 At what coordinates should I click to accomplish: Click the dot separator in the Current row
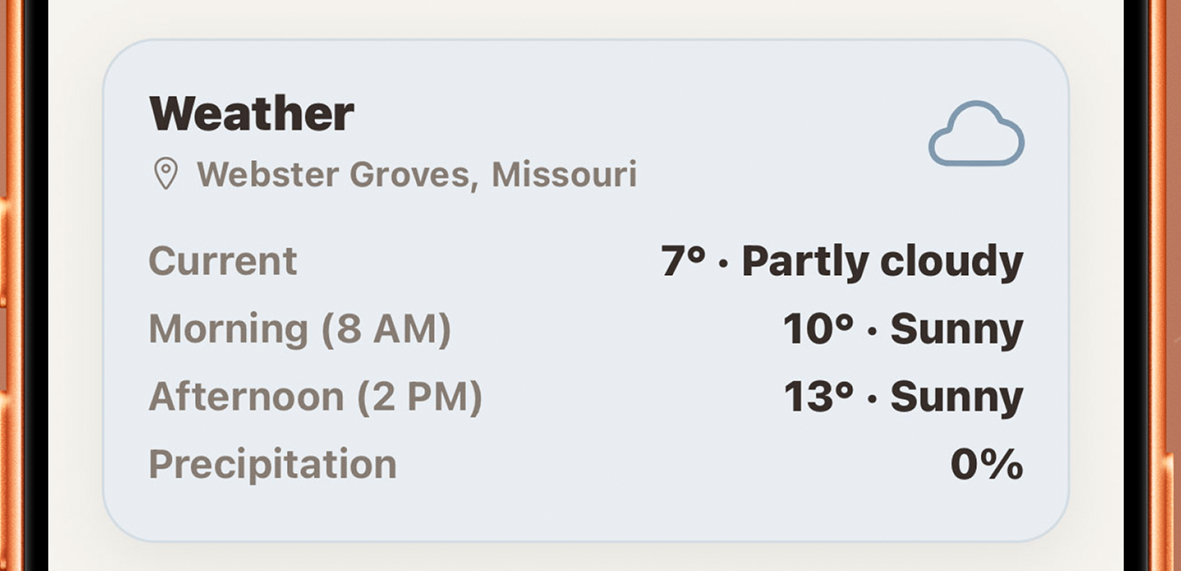pyautogui.click(x=724, y=264)
